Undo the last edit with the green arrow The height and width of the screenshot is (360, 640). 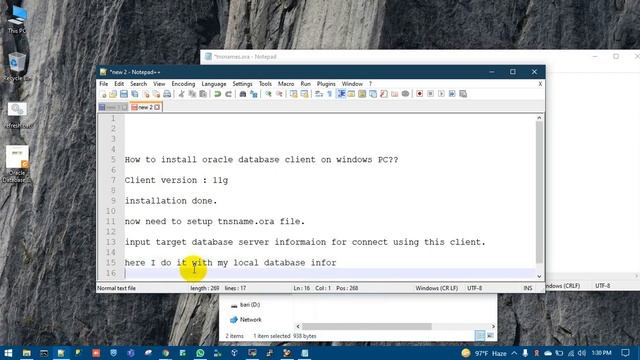pyautogui.click(x=218, y=94)
